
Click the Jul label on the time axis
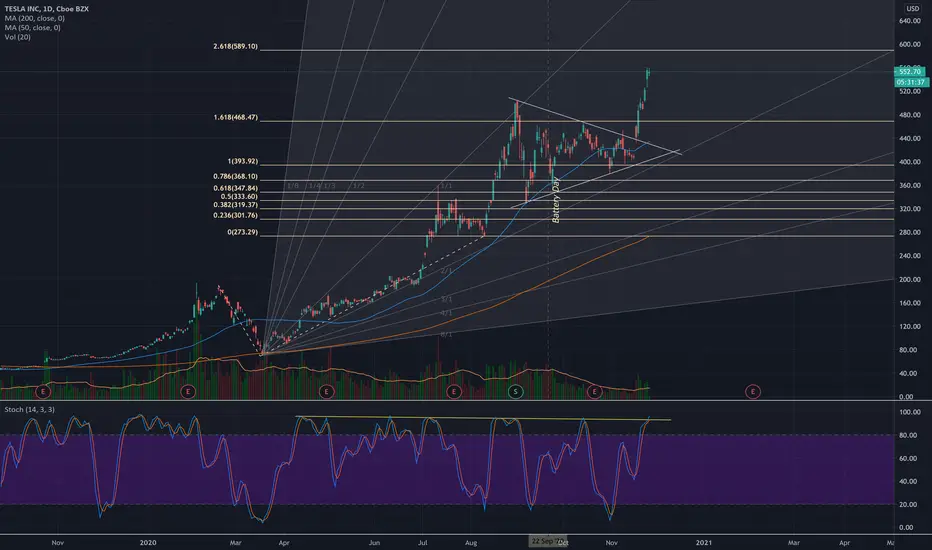point(423,543)
